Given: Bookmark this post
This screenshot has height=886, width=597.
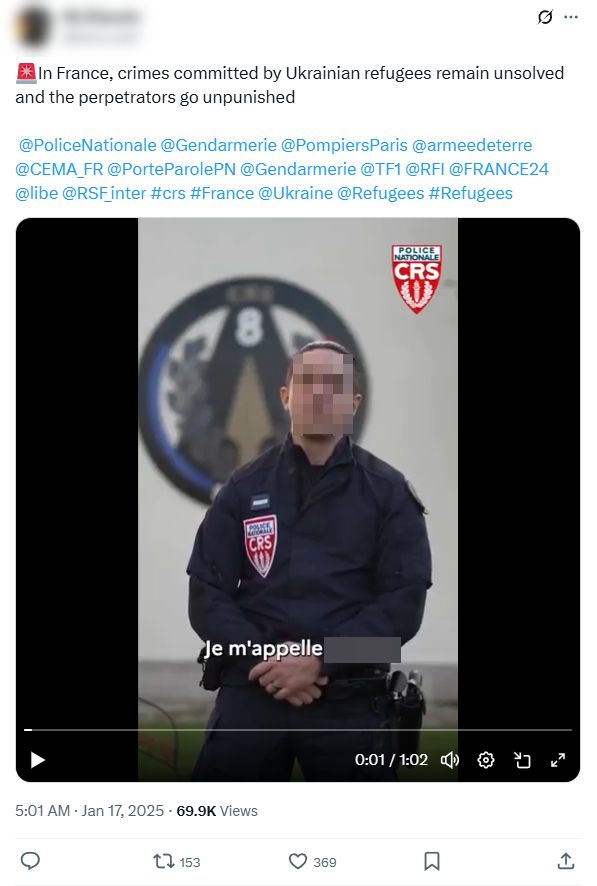Looking at the screenshot, I should pyautogui.click(x=432, y=861).
